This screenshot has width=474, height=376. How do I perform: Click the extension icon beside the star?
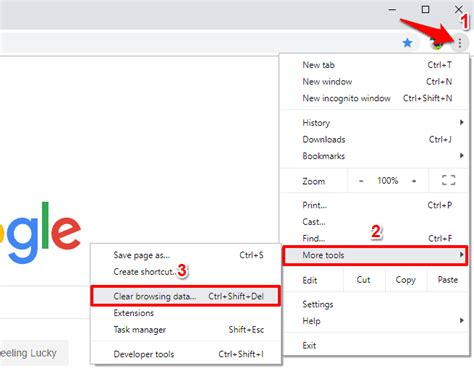click(437, 43)
